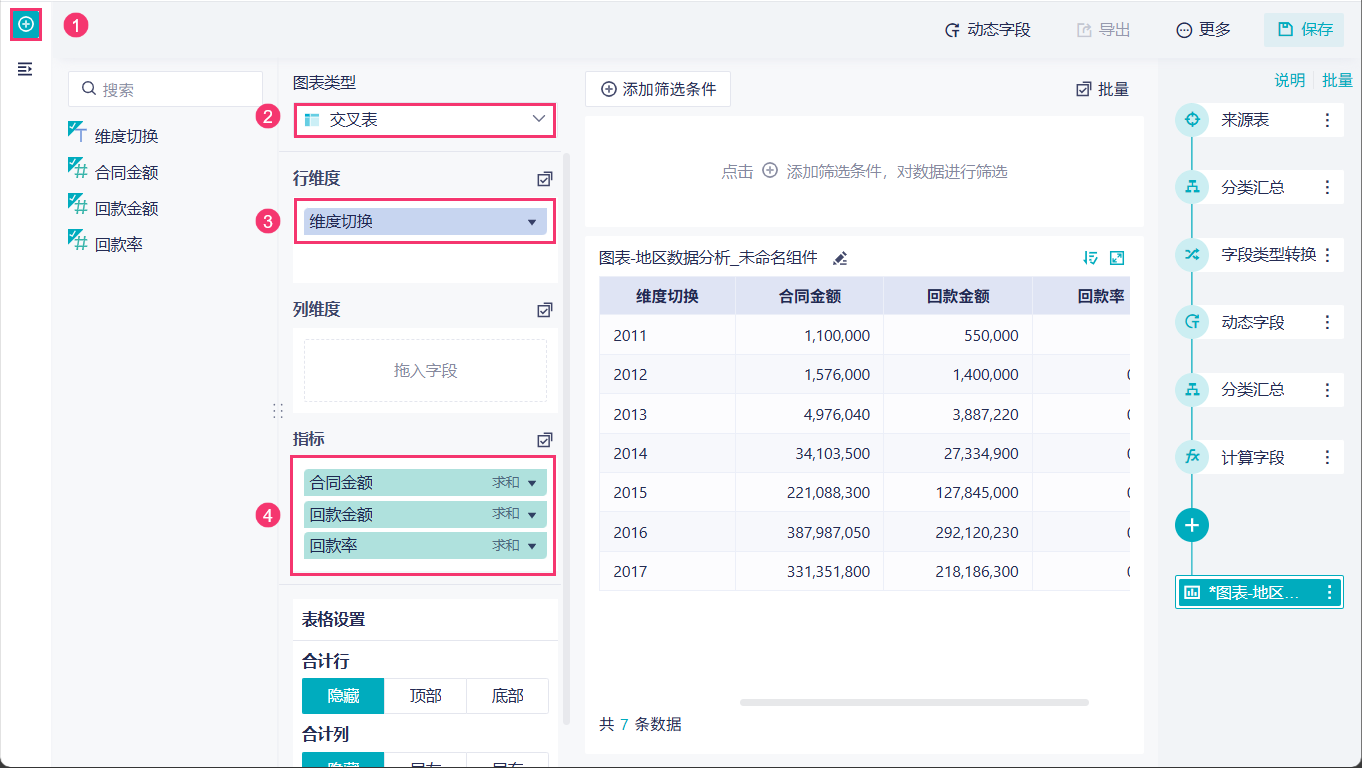Click 添加筛选条件 button
1362x768 pixels.
[x=658, y=89]
